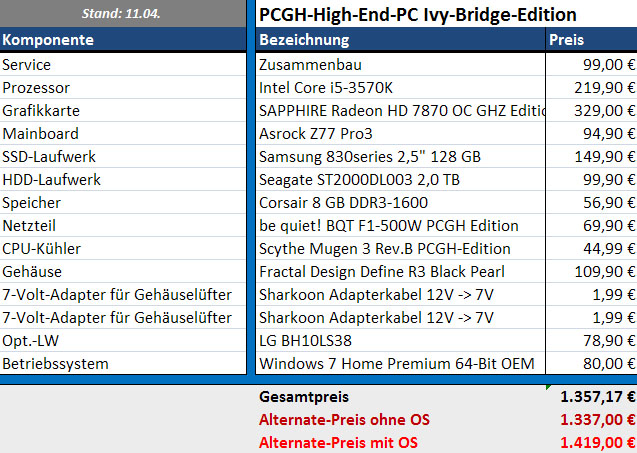Click the 'Speicher' component cell
This screenshot has width=637, height=453.
click(x=123, y=202)
